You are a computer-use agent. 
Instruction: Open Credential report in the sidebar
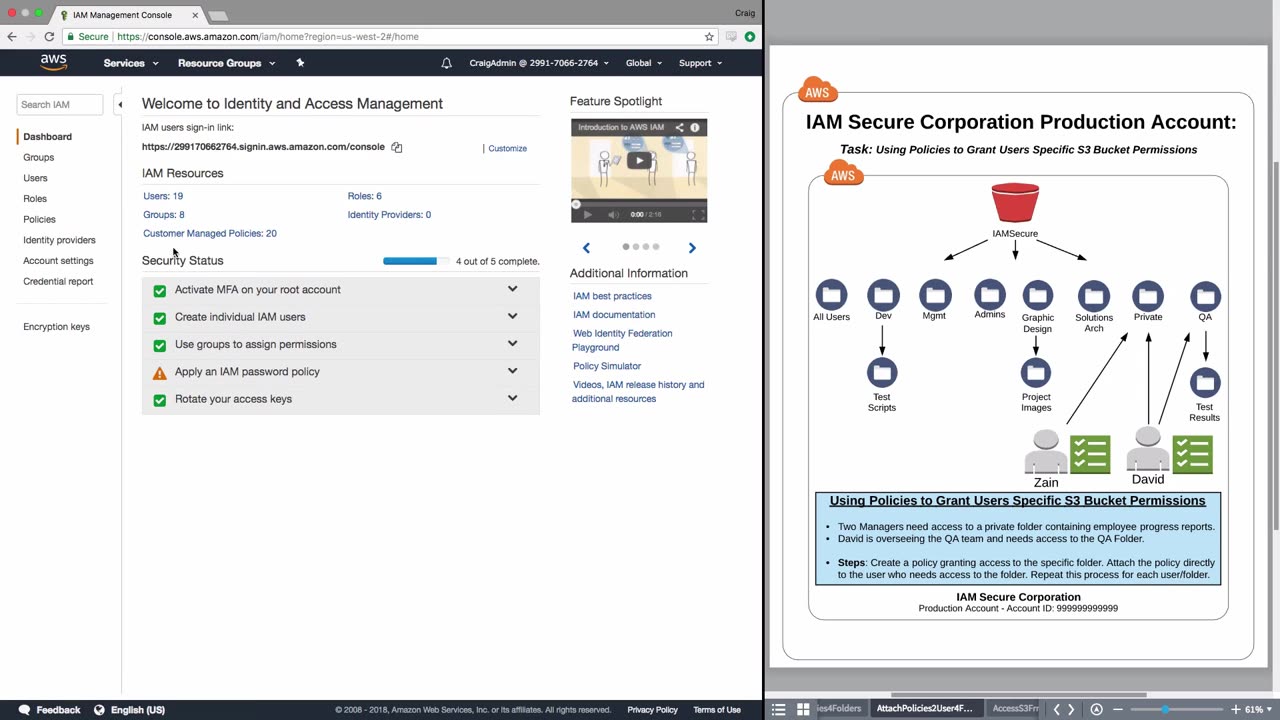58,281
